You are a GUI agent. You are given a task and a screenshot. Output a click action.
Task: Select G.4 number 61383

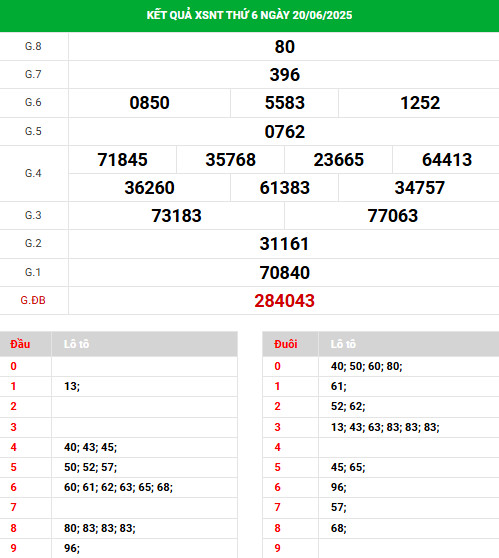point(284,188)
